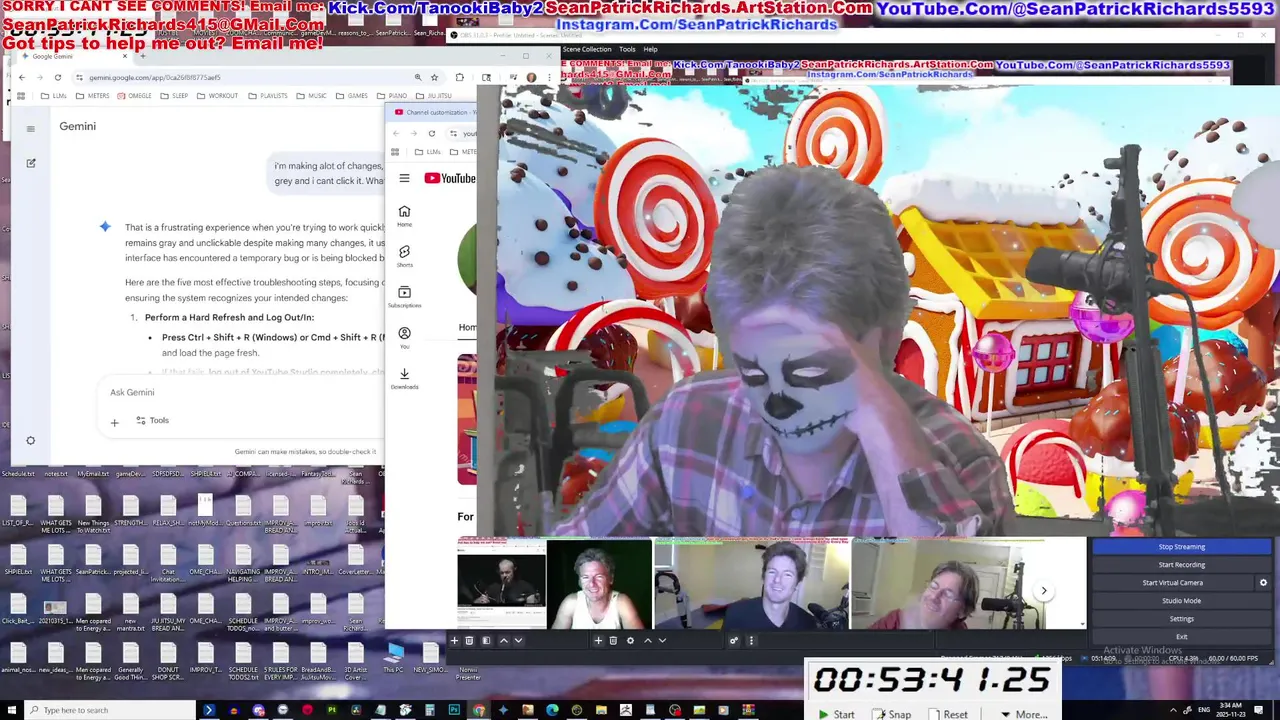Open the Tools option in Gemini prompt box
This screenshot has width=1280, height=720.
pos(153,421)
